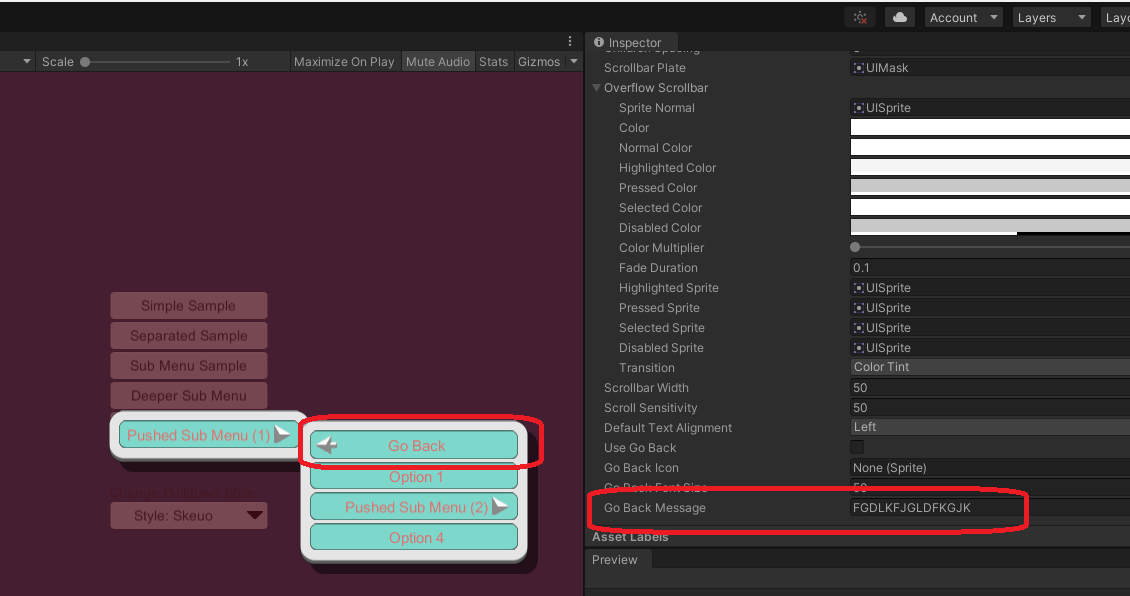Choose Option 4 in the submenu

pyautogui.click(x=414, y=538)
